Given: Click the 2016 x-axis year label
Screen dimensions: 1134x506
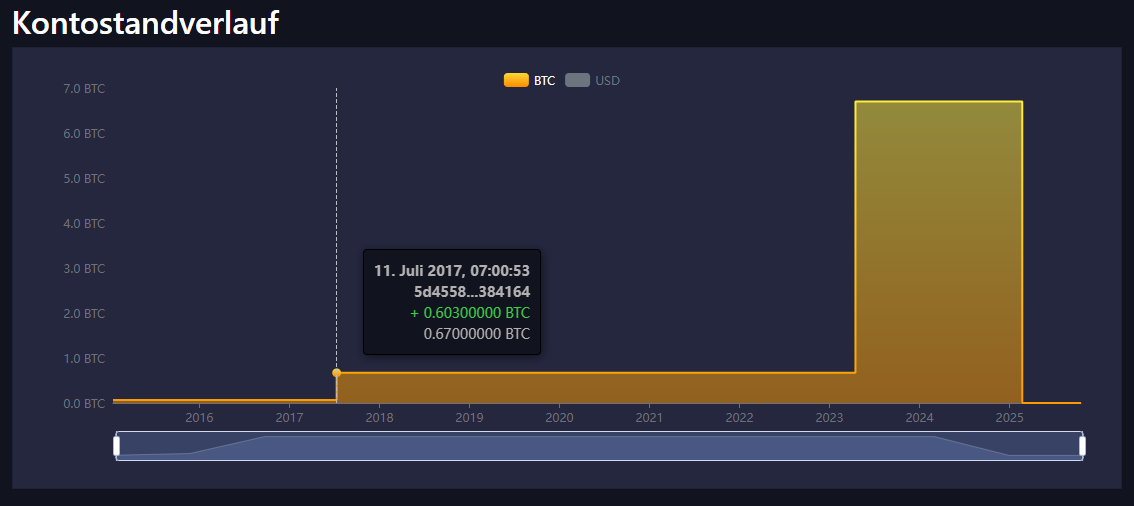Looking at the screenshot, I should 199,417.
